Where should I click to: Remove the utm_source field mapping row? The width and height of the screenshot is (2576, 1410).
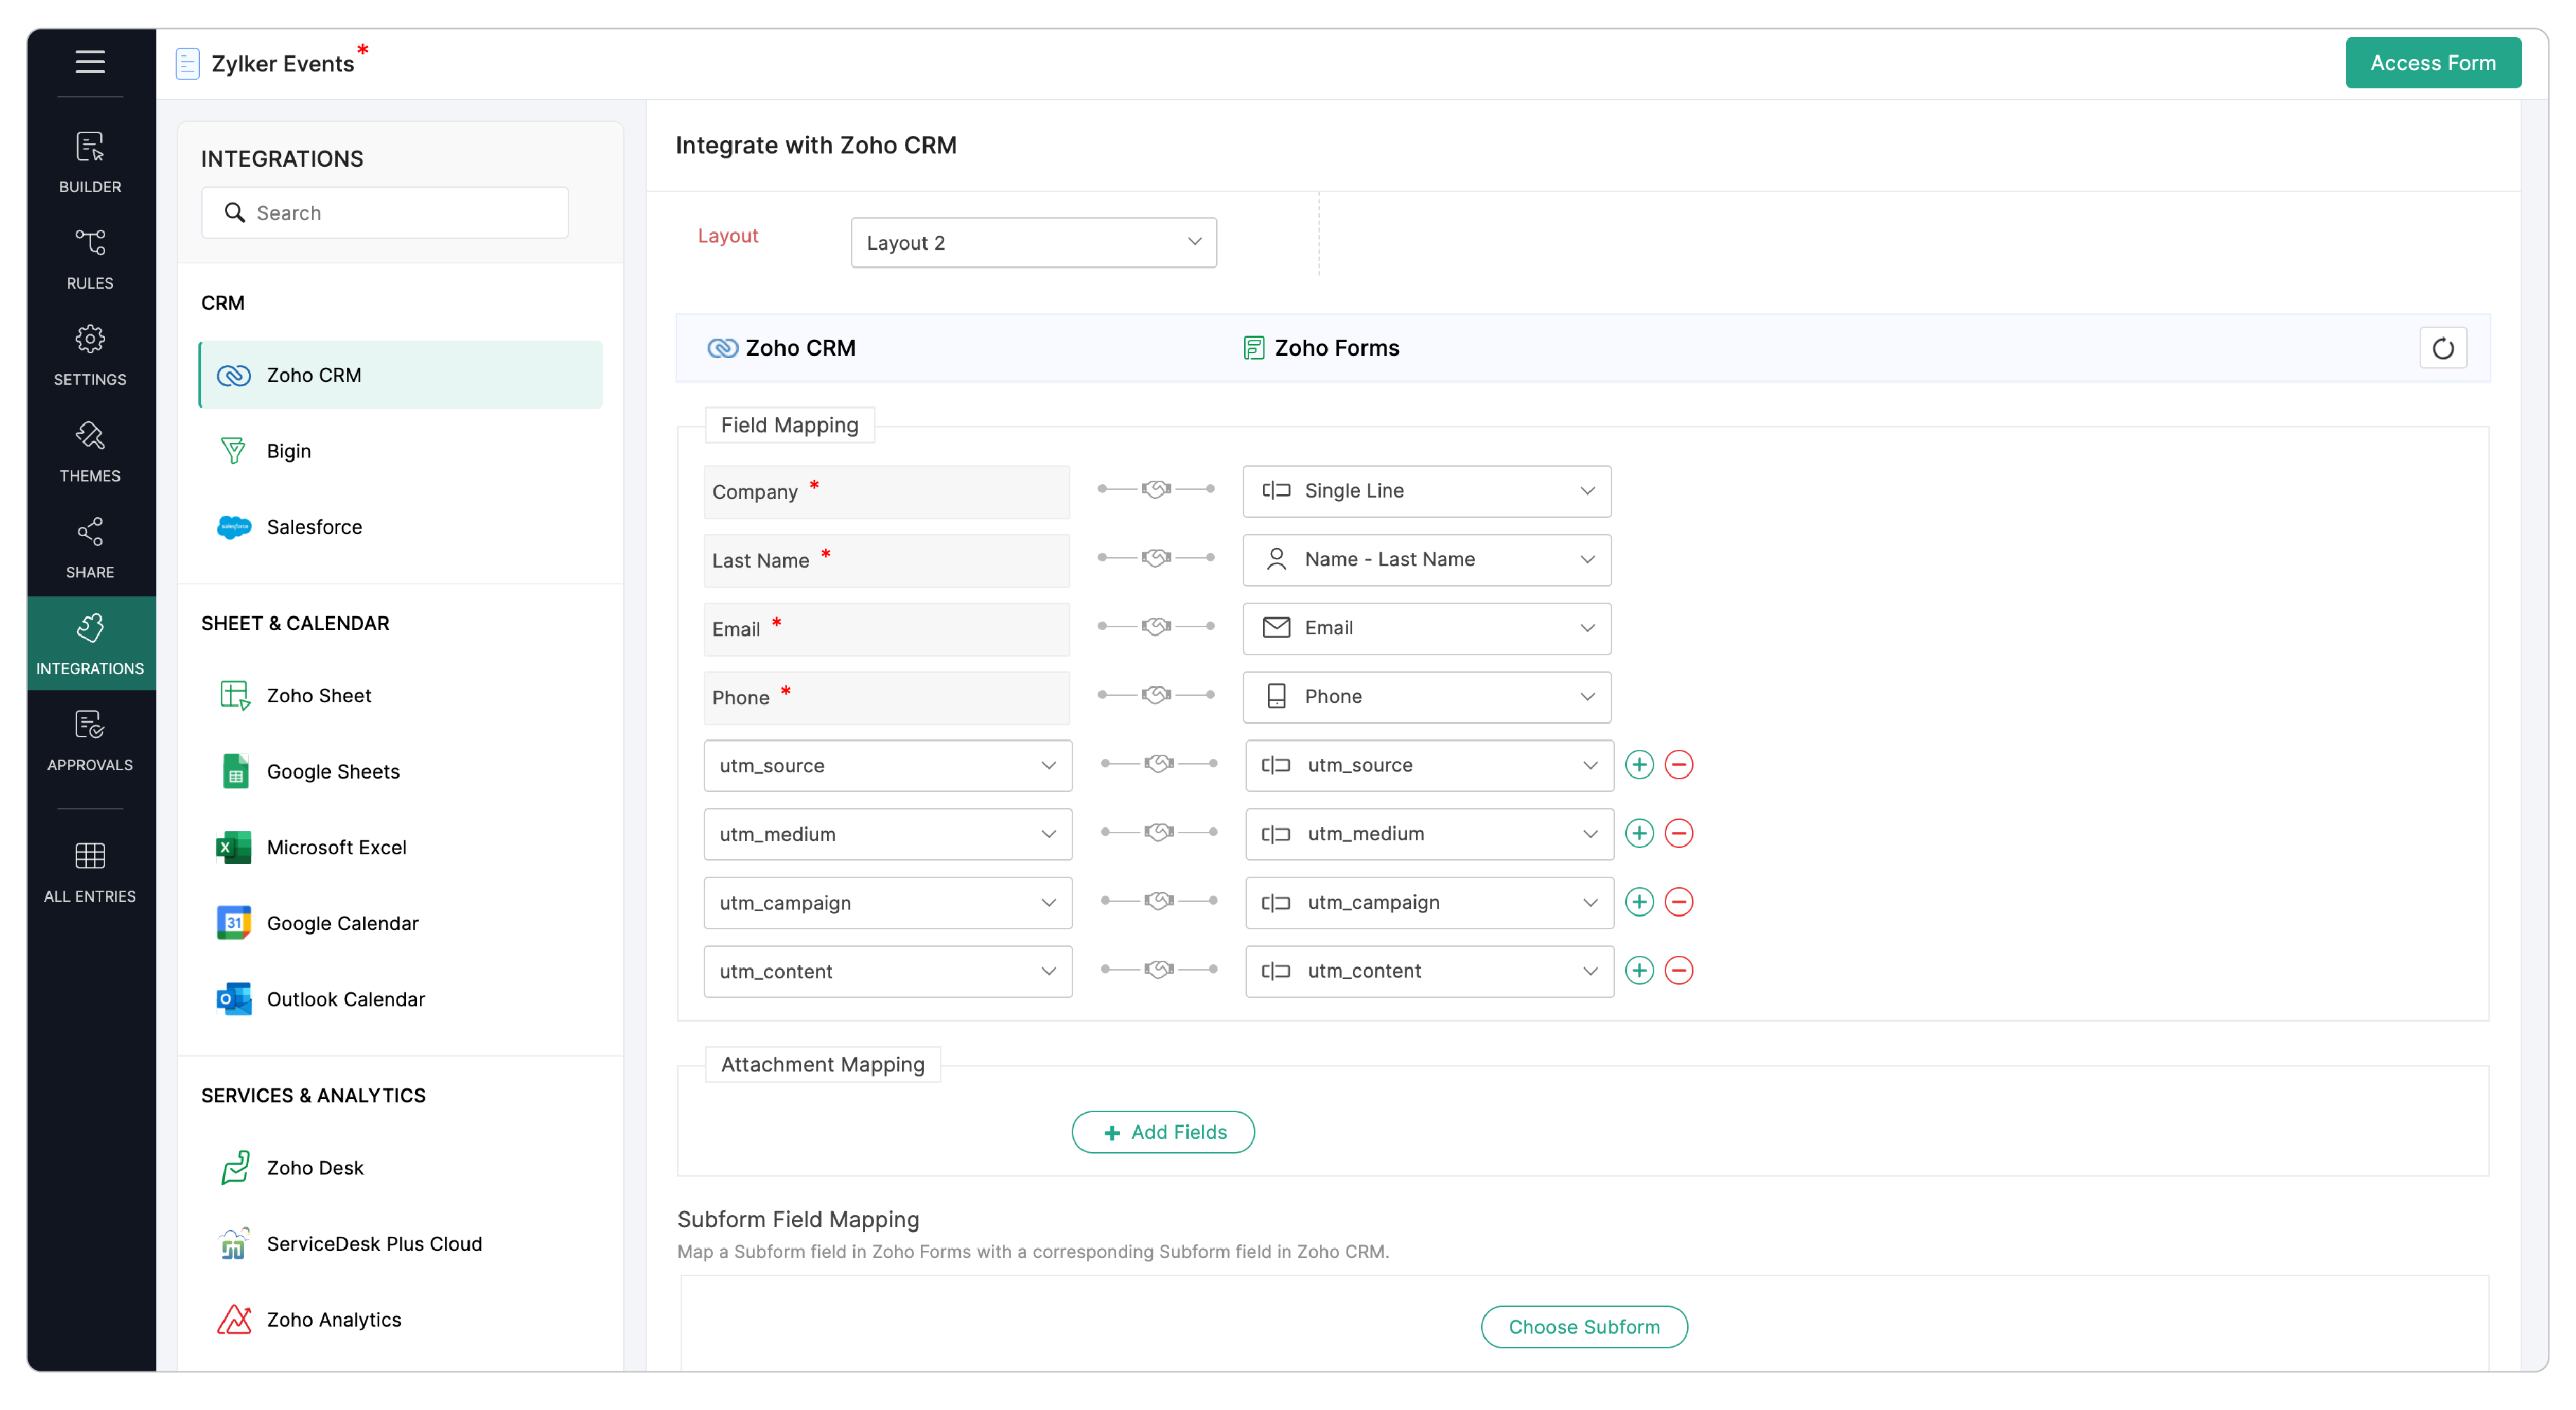pyautogui.click(x=1679, y=764)
